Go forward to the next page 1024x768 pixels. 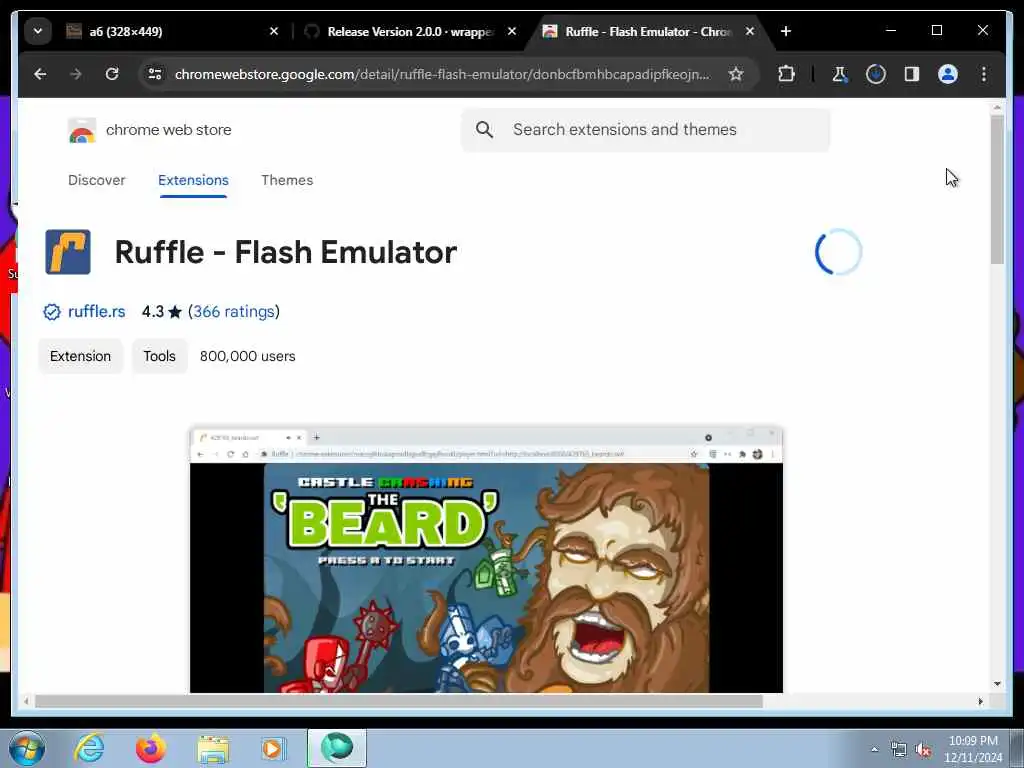(x=76, y=74)
